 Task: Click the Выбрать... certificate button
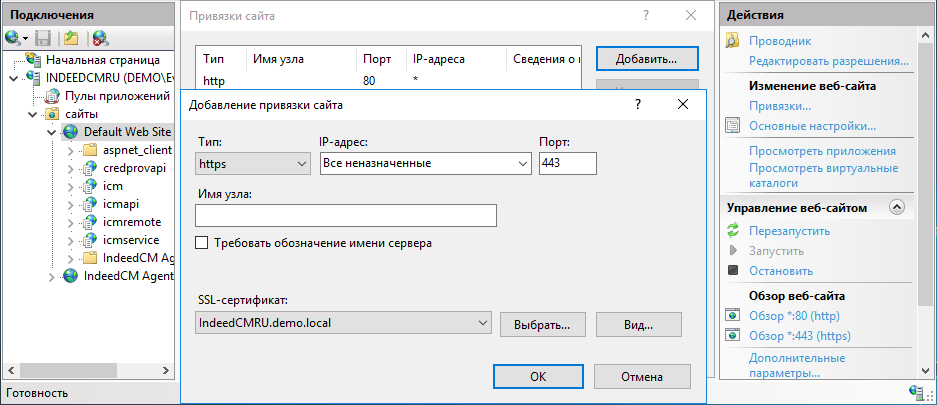point(541,325)
